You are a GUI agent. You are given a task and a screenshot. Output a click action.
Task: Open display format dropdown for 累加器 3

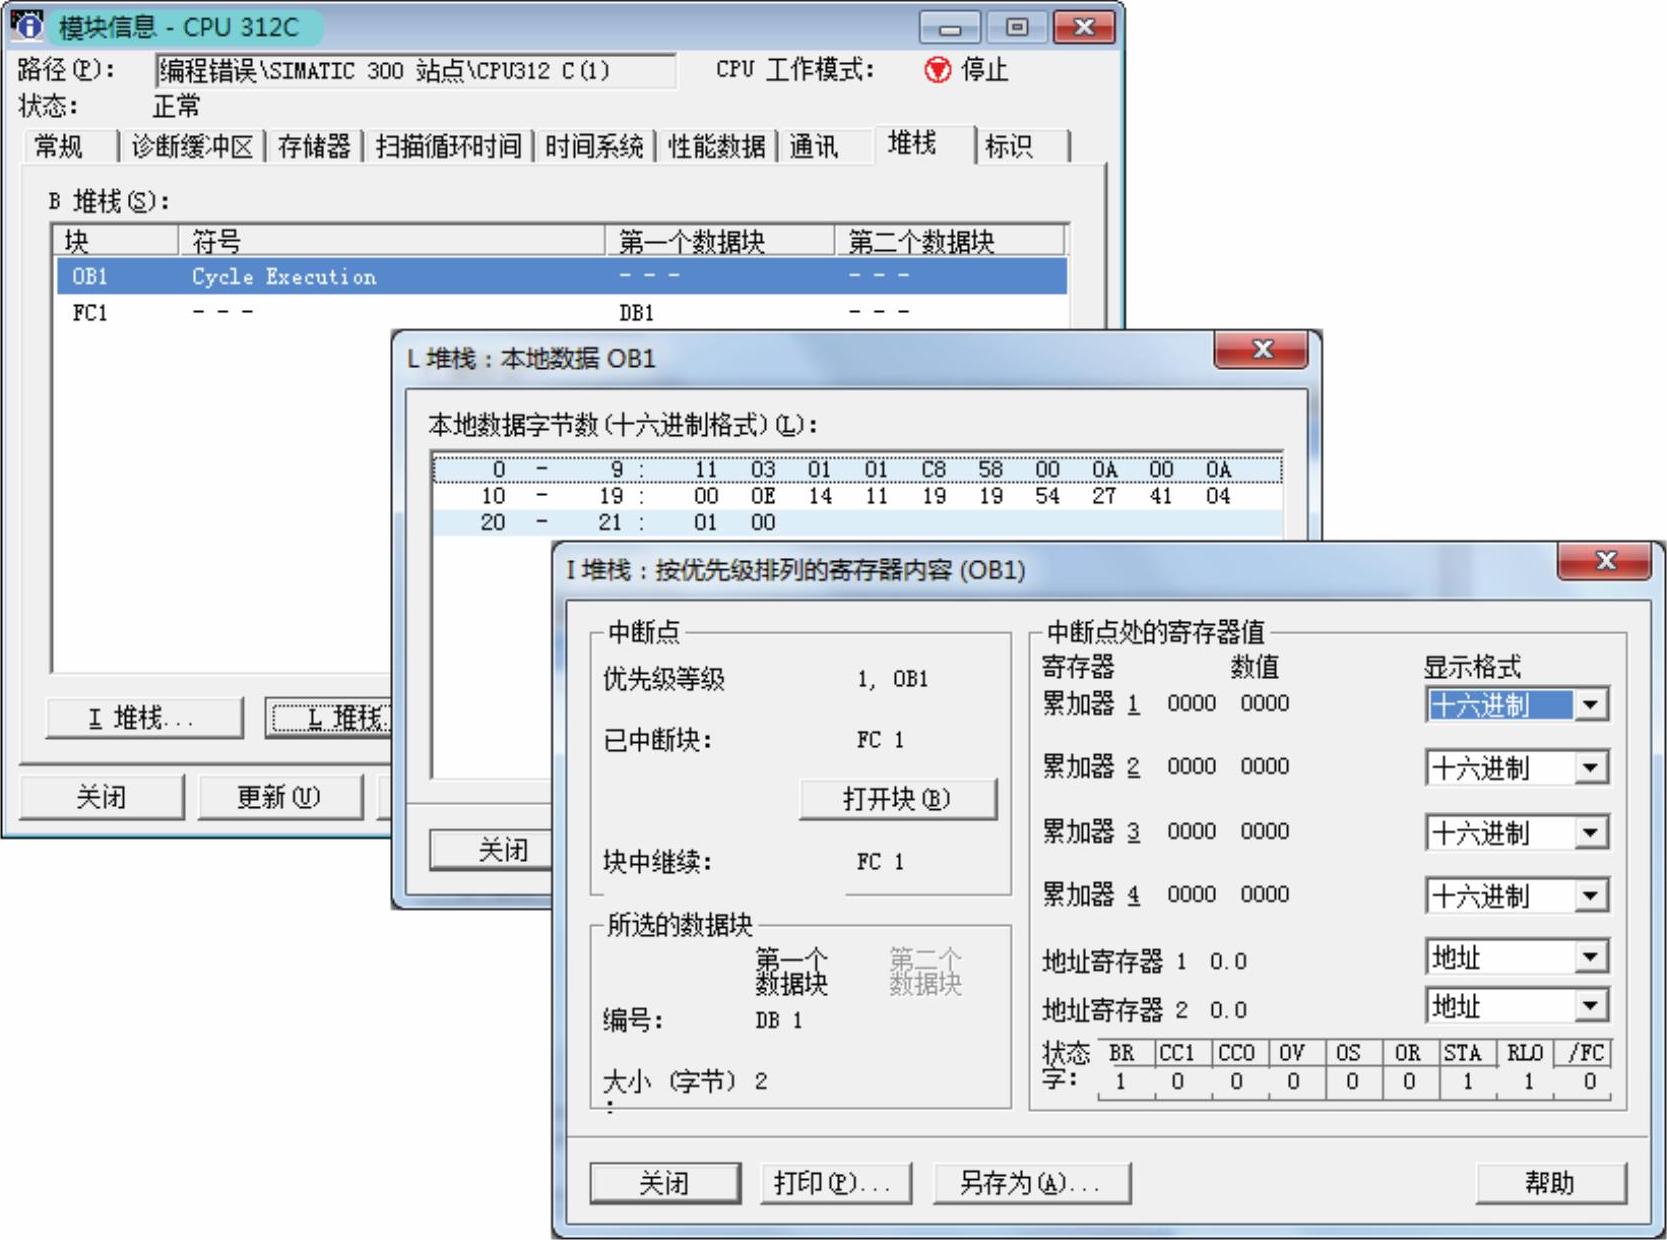point(1590,832)
